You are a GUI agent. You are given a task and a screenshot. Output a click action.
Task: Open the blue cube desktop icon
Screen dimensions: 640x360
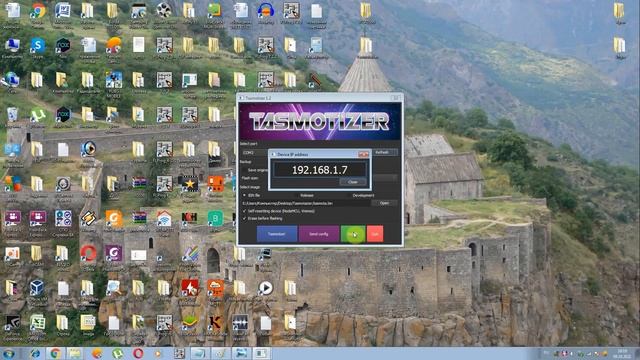coord(37,288)
